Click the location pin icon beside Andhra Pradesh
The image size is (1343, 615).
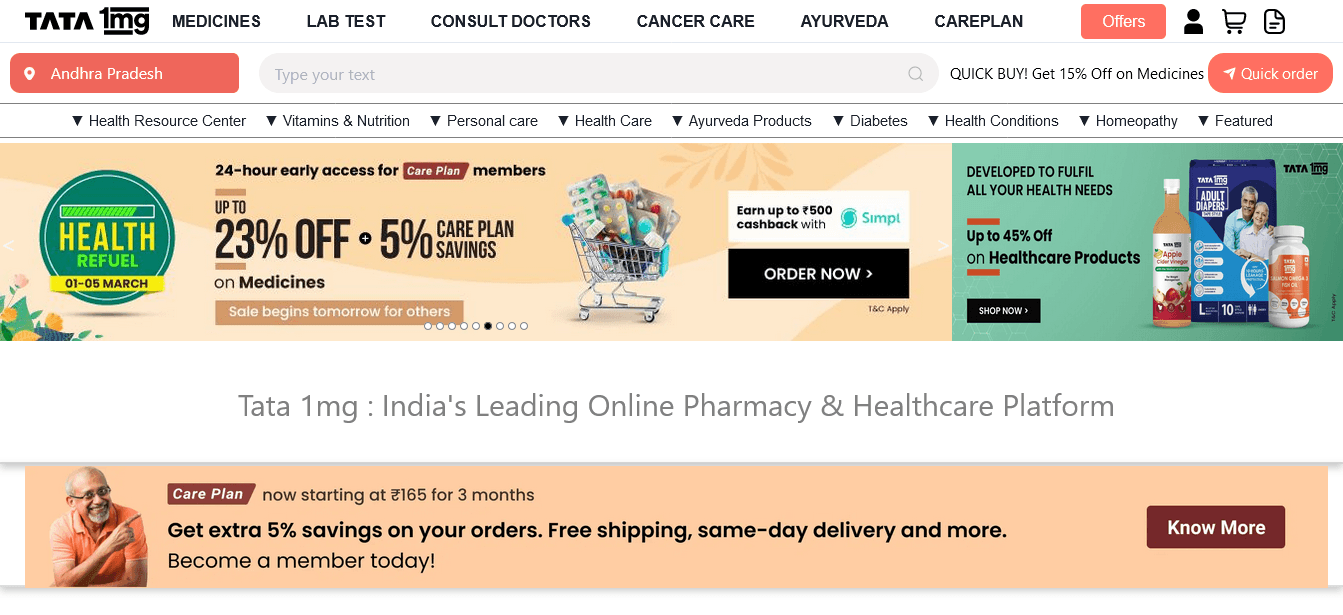pos(30,74)
